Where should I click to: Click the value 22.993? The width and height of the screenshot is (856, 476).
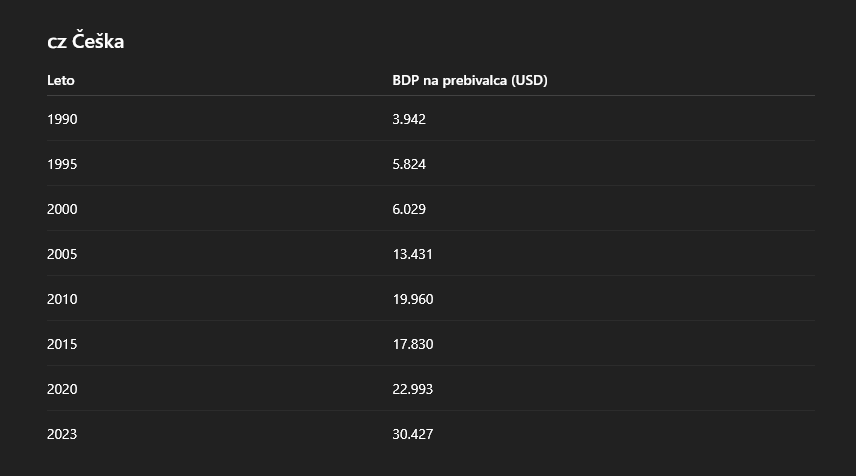(x=413, y=389)
